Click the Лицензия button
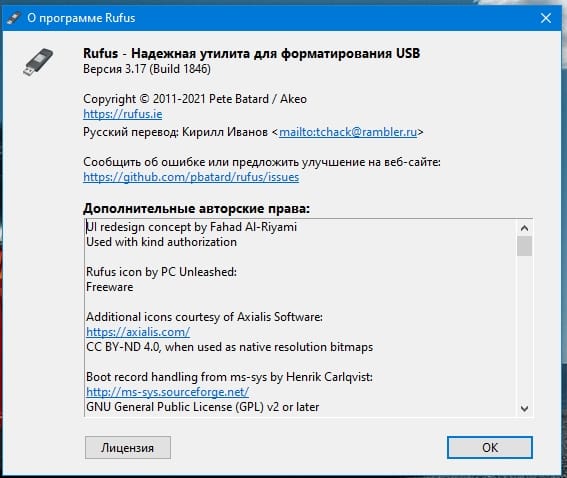Screen dimensions: 567x478 (128, 448)
